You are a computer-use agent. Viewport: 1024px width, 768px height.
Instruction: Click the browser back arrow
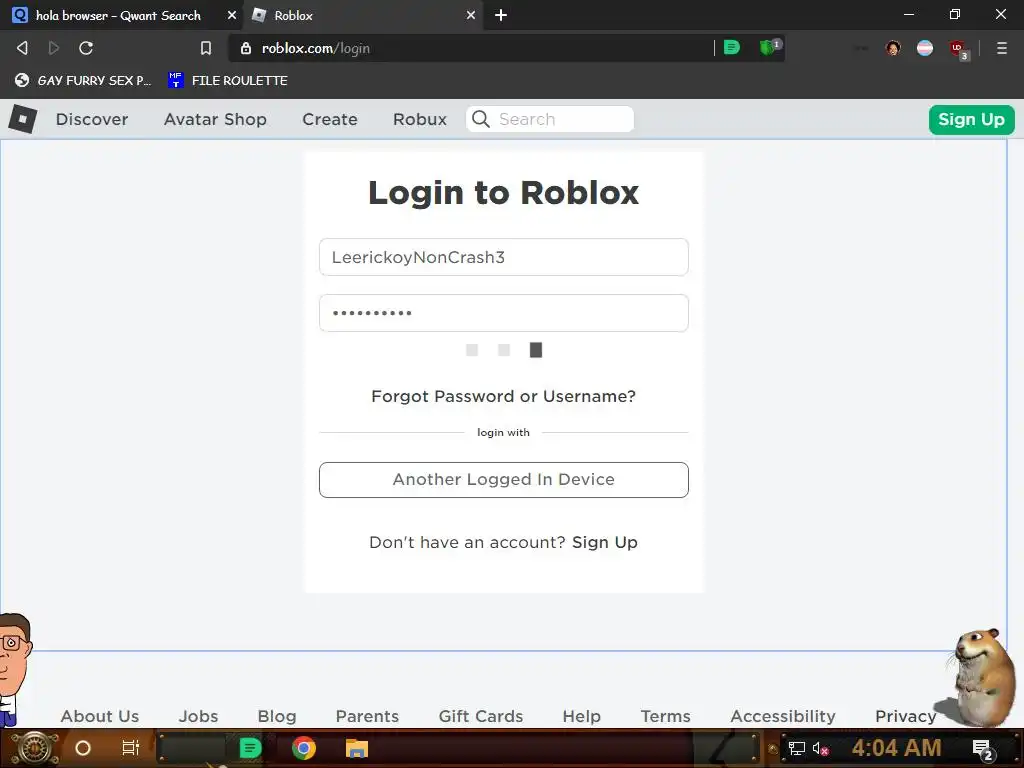click(22, 48)
